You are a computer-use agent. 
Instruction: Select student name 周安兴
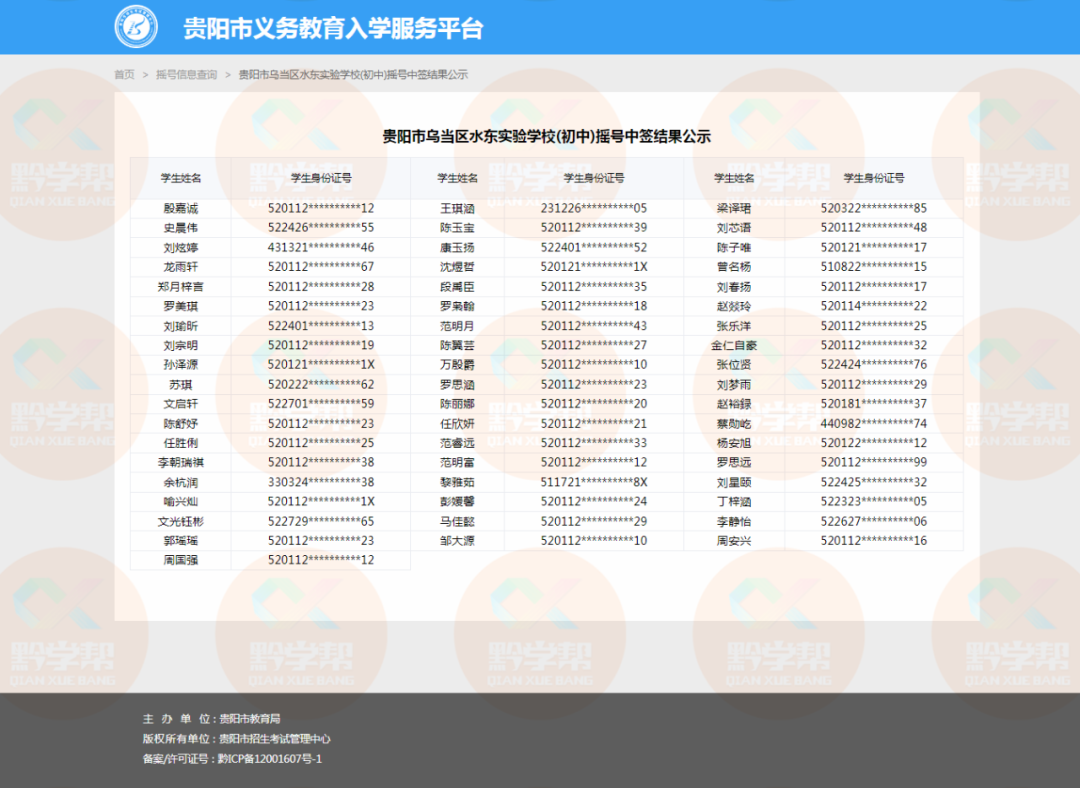pos(734,541)
